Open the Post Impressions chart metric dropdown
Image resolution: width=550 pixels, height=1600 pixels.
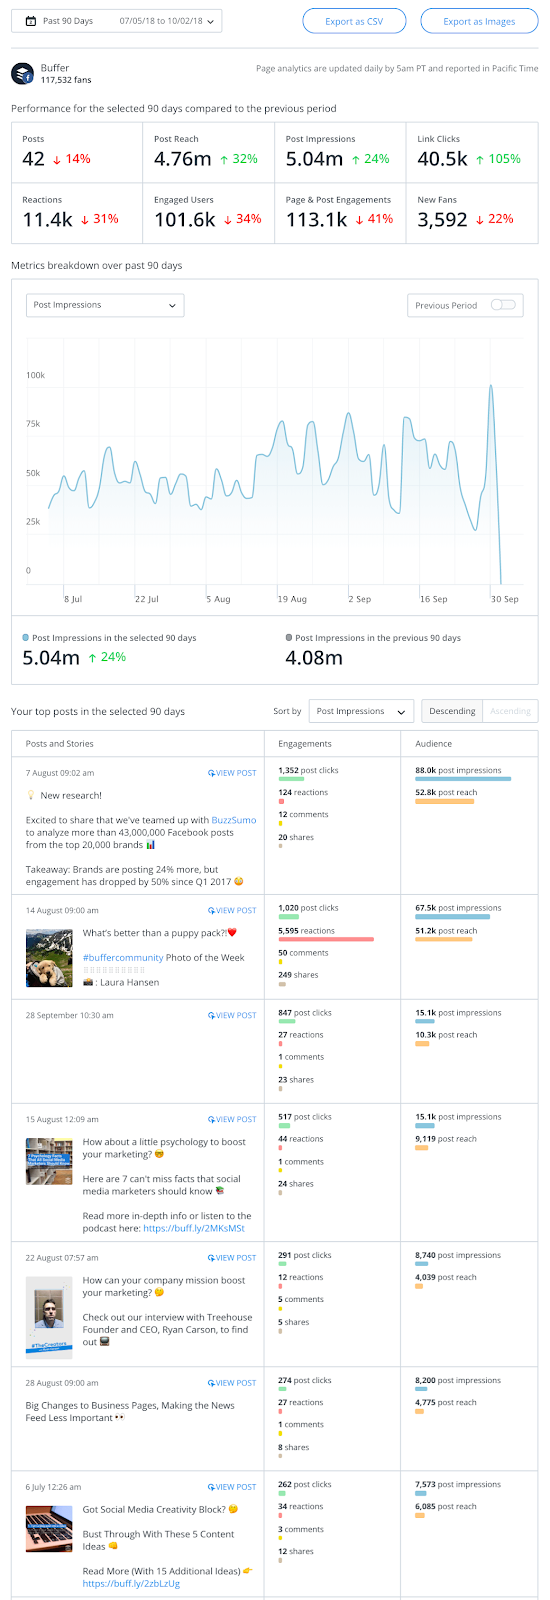[x=105, y=305]
